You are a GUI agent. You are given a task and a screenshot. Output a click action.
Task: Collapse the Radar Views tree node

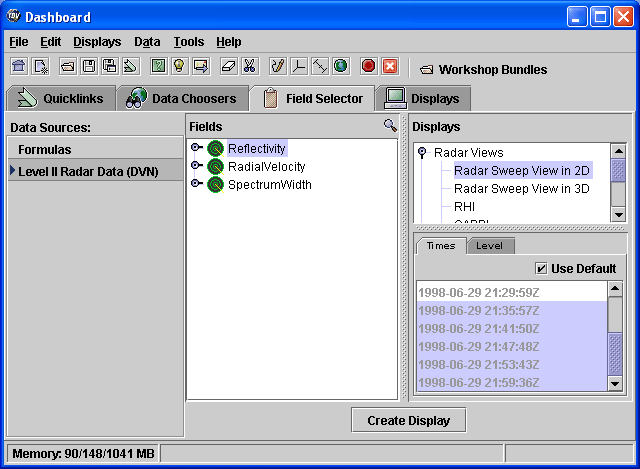point(422,153)
